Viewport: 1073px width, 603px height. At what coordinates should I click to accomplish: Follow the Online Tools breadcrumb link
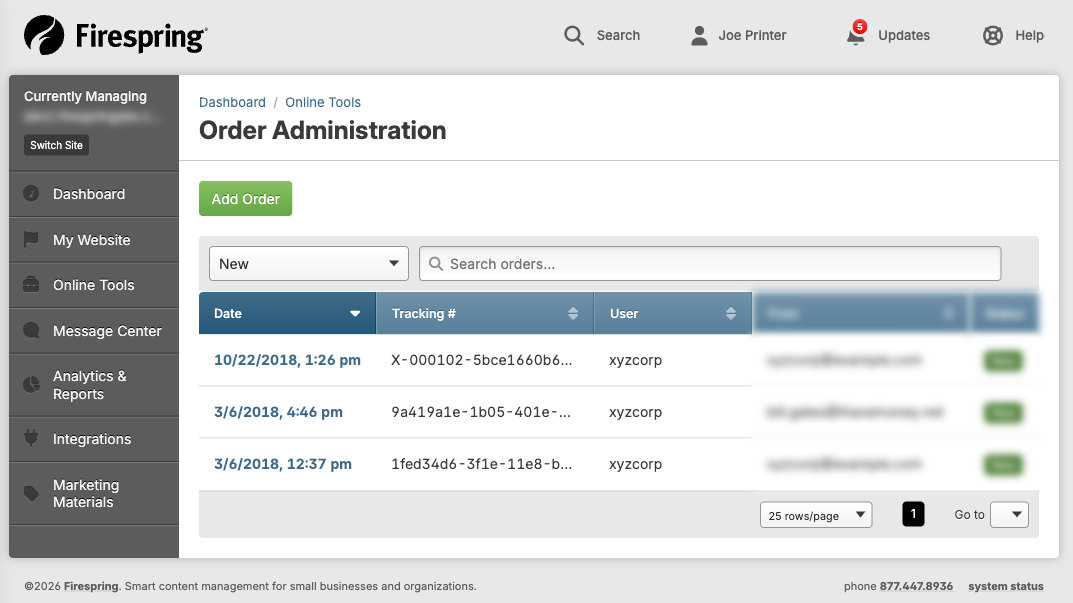coord(323,102)
